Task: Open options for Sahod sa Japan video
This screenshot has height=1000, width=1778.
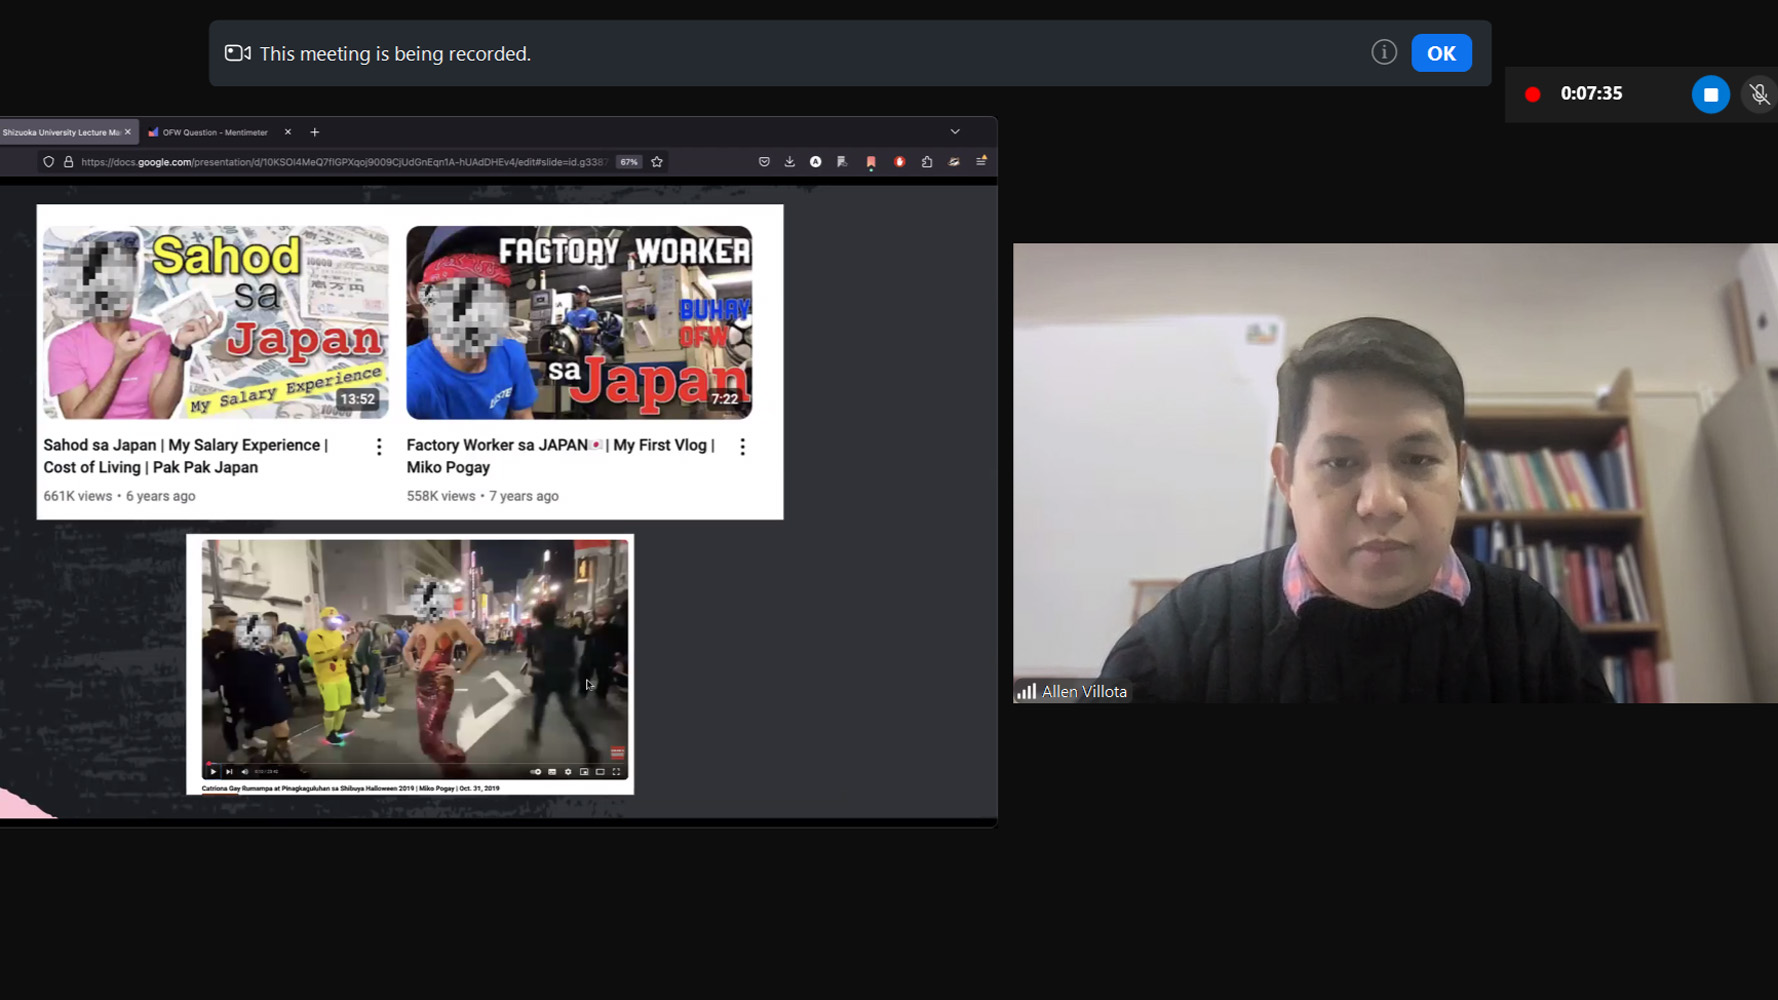Action: point(379,447)
